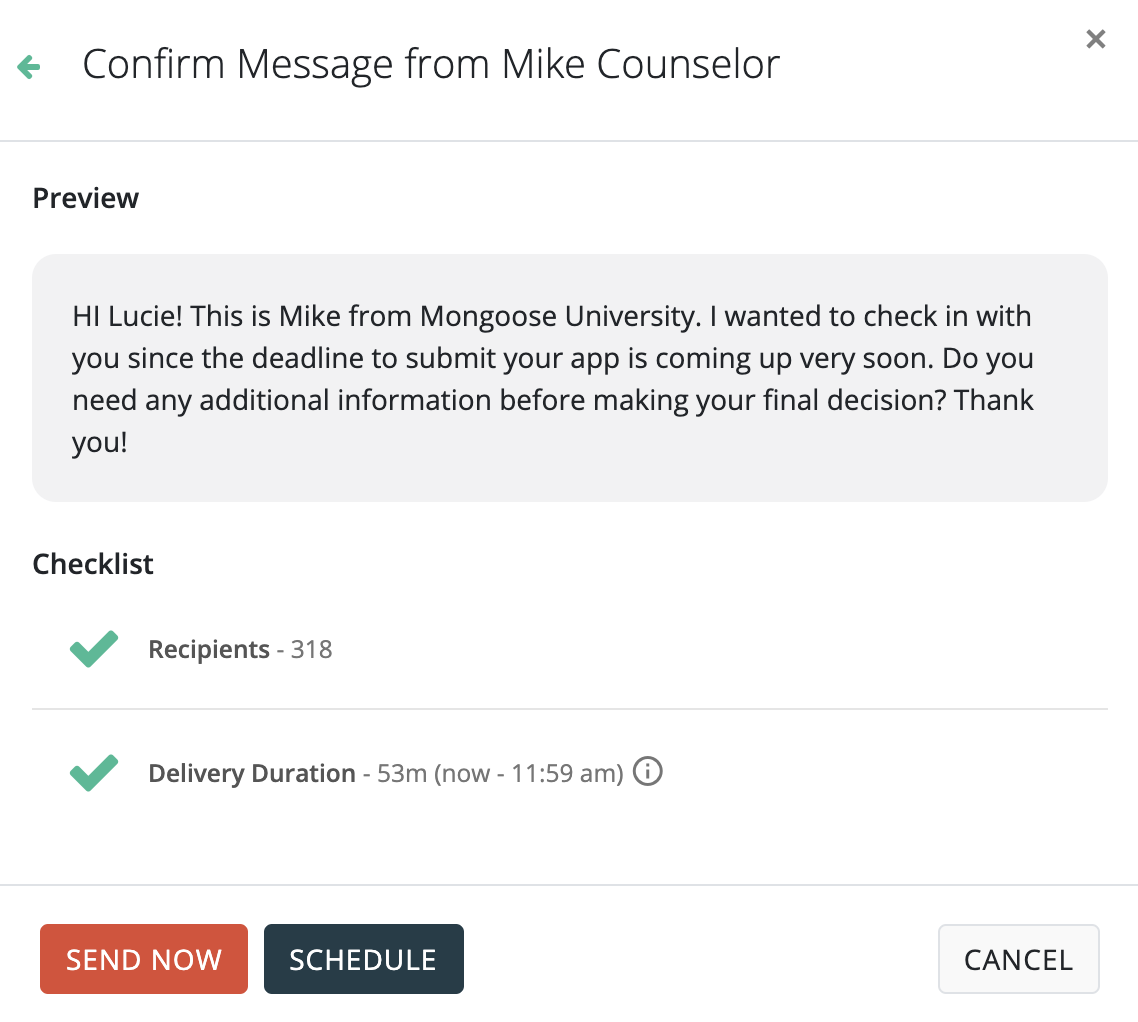The height and width of the screenshot is (1022, 1138).
Task: Select the Preview section heading
Action: click(x=86, y=198)
